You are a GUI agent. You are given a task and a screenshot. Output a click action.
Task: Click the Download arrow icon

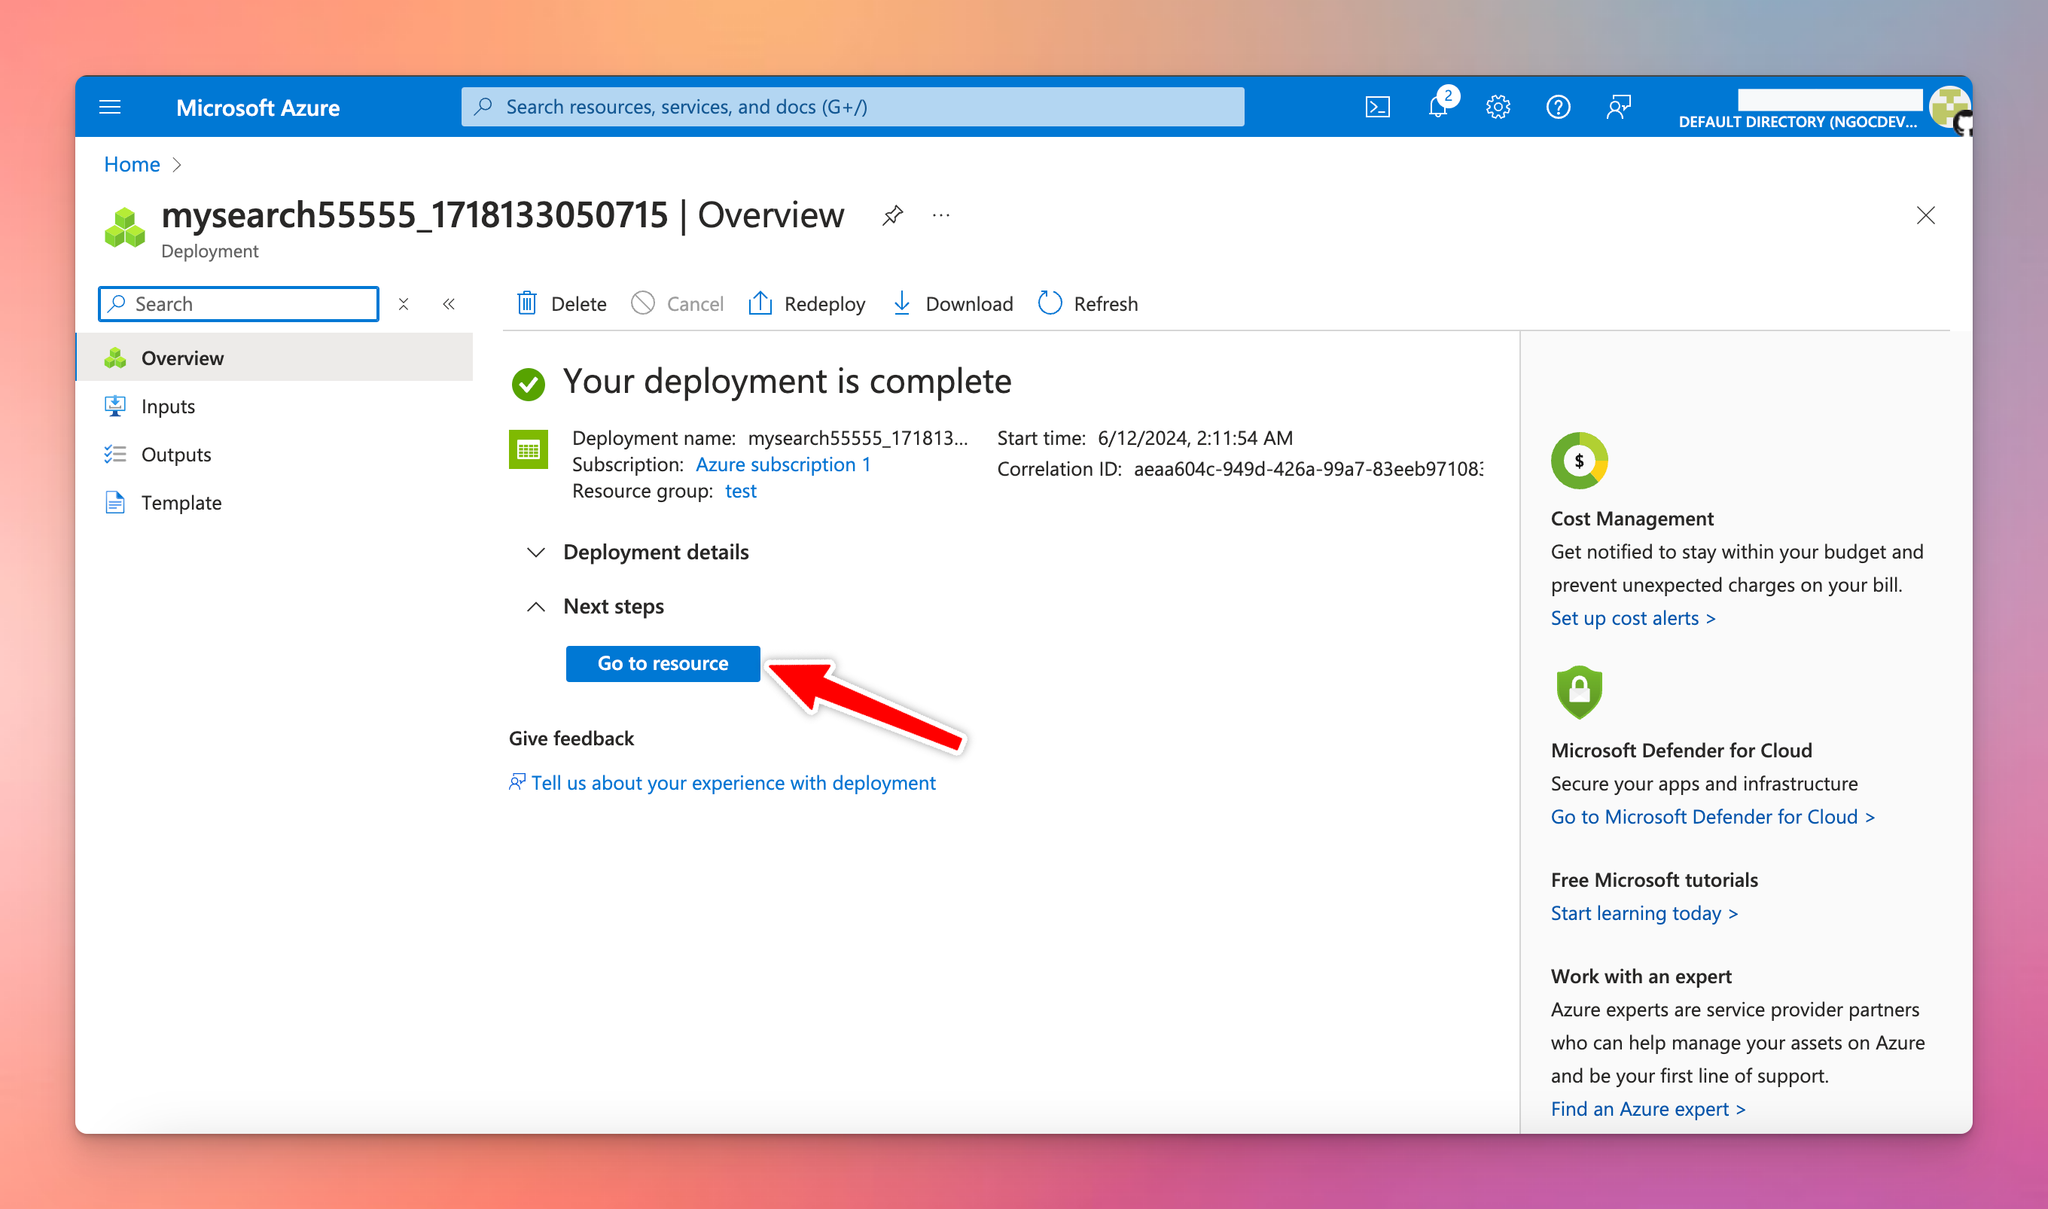[901, 303]
